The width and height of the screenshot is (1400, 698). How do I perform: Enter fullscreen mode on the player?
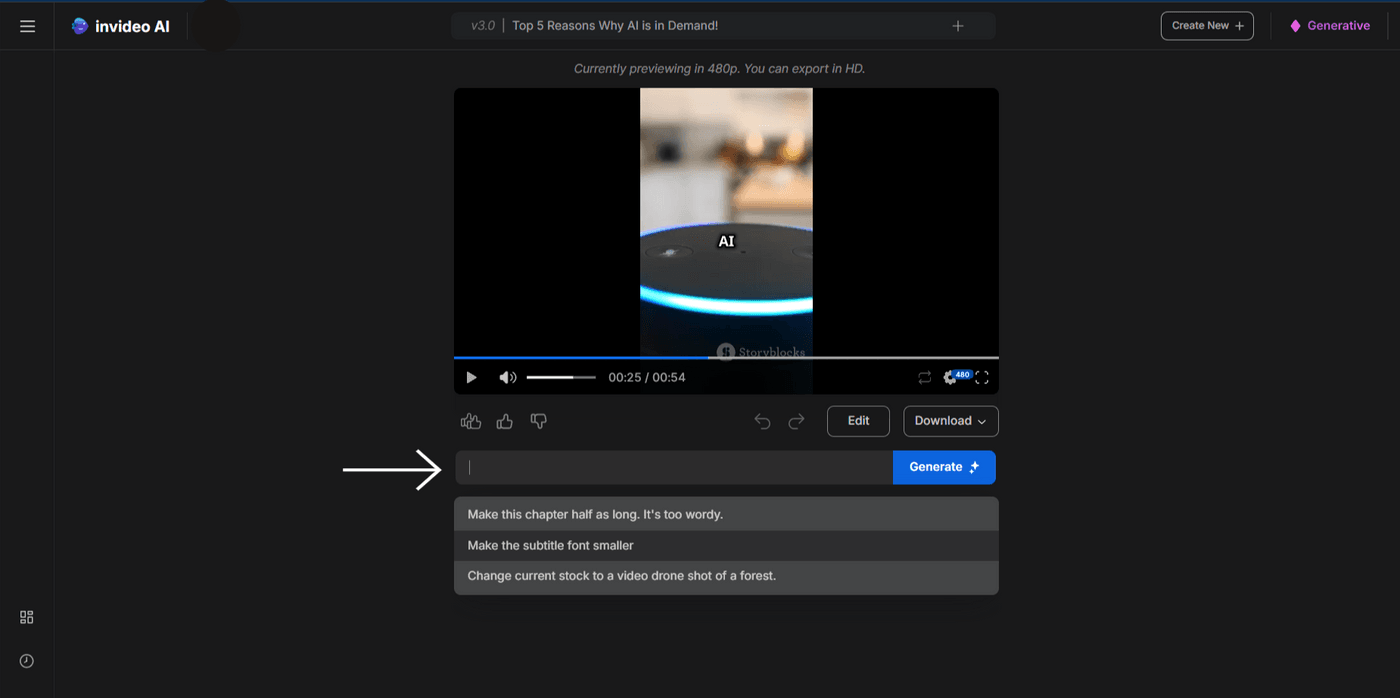pos(981,377)
